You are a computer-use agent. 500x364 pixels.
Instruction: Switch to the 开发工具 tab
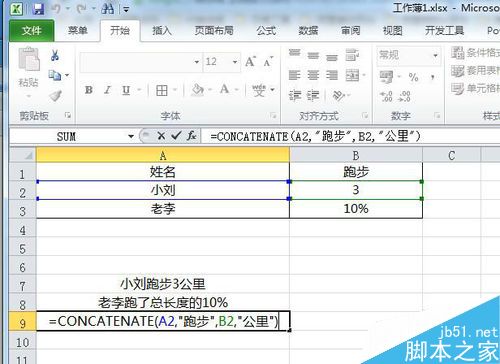[x=444, y=31]
